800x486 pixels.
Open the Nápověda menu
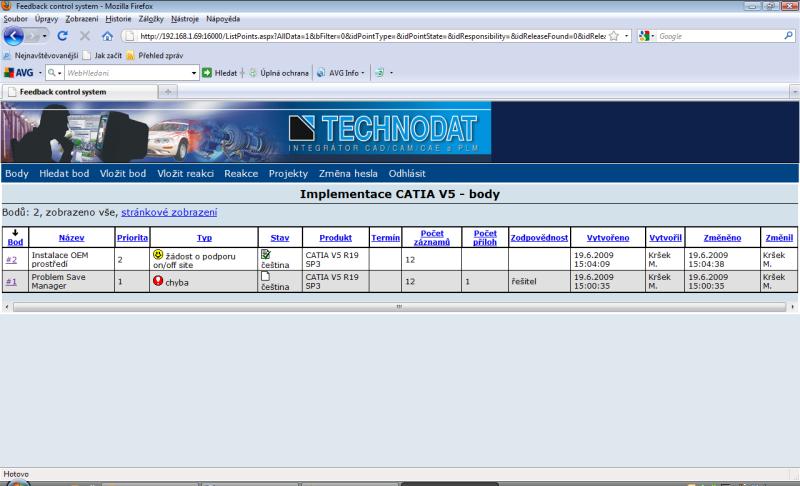223,19
